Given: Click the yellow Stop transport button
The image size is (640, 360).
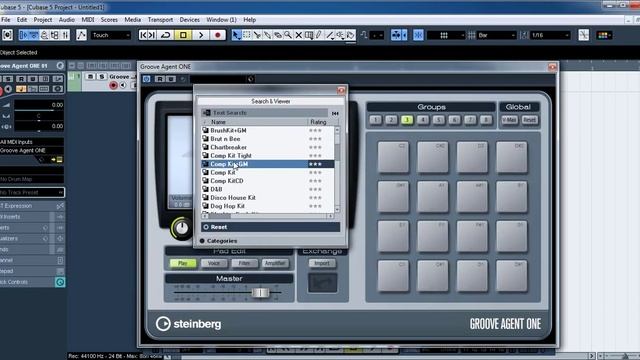Looking at the screenshot, I should (183, 35).
